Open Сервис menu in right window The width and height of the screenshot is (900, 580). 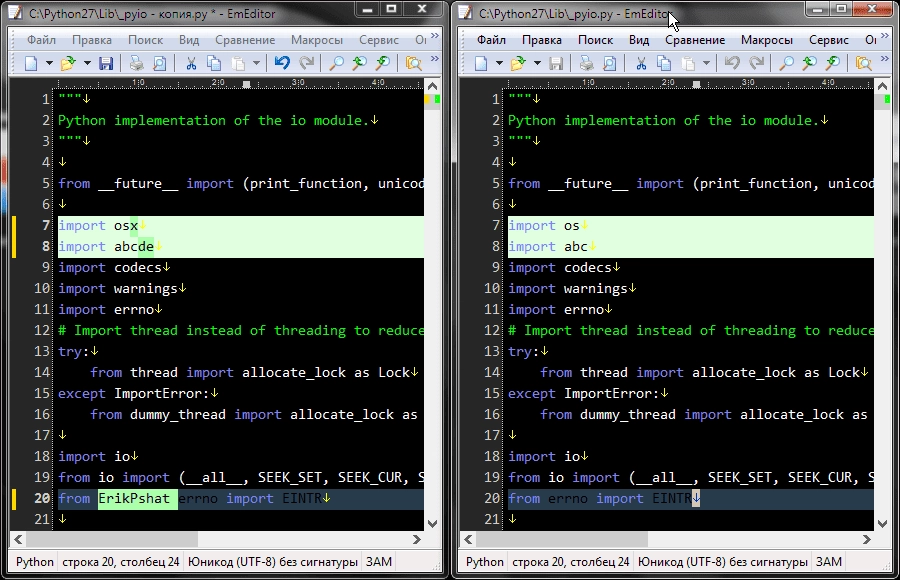pyautogui.click(x=829, y=40)
